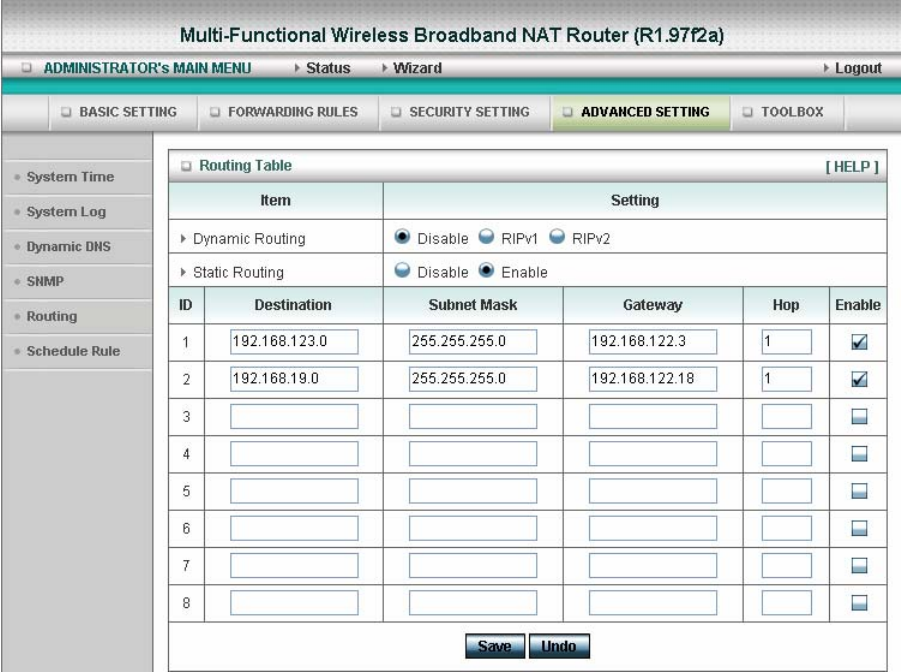The width and height of the screenshot is (901, 672).
Task: Click empty Gateway field in row 3
Action: (653, 416)
